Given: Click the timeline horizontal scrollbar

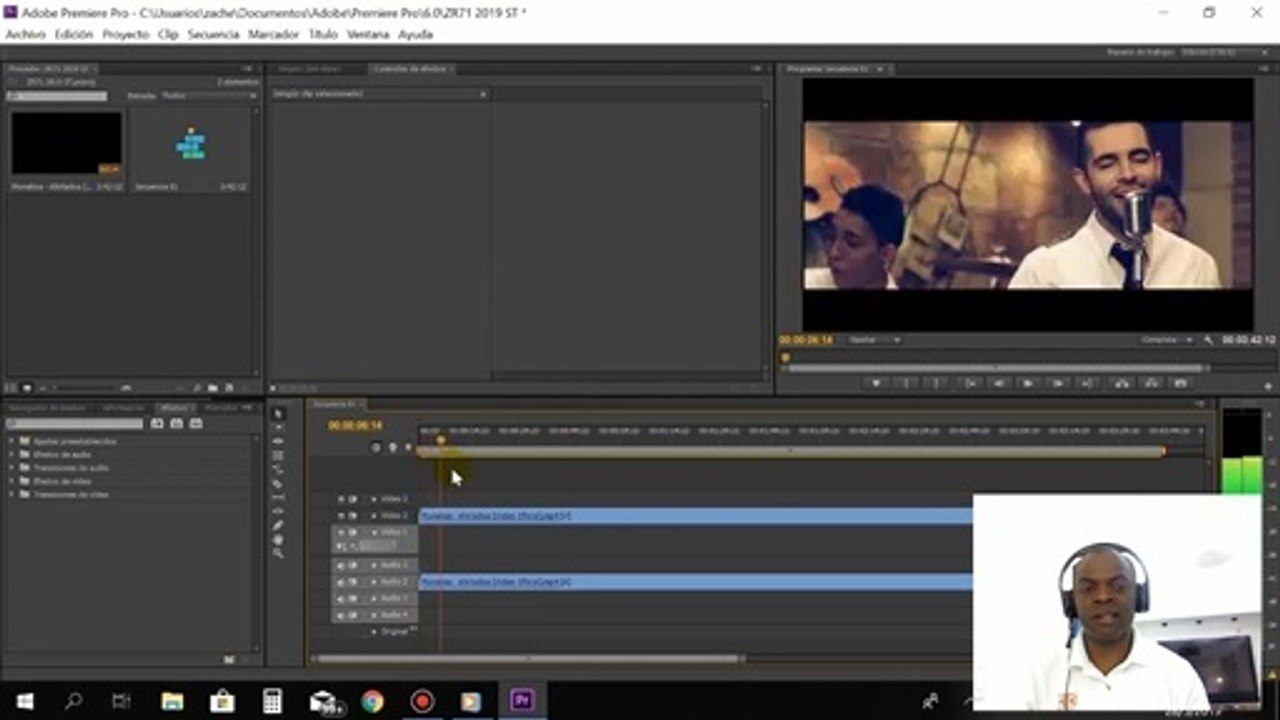Looking at the screenshot, I should tap(527, 658).
